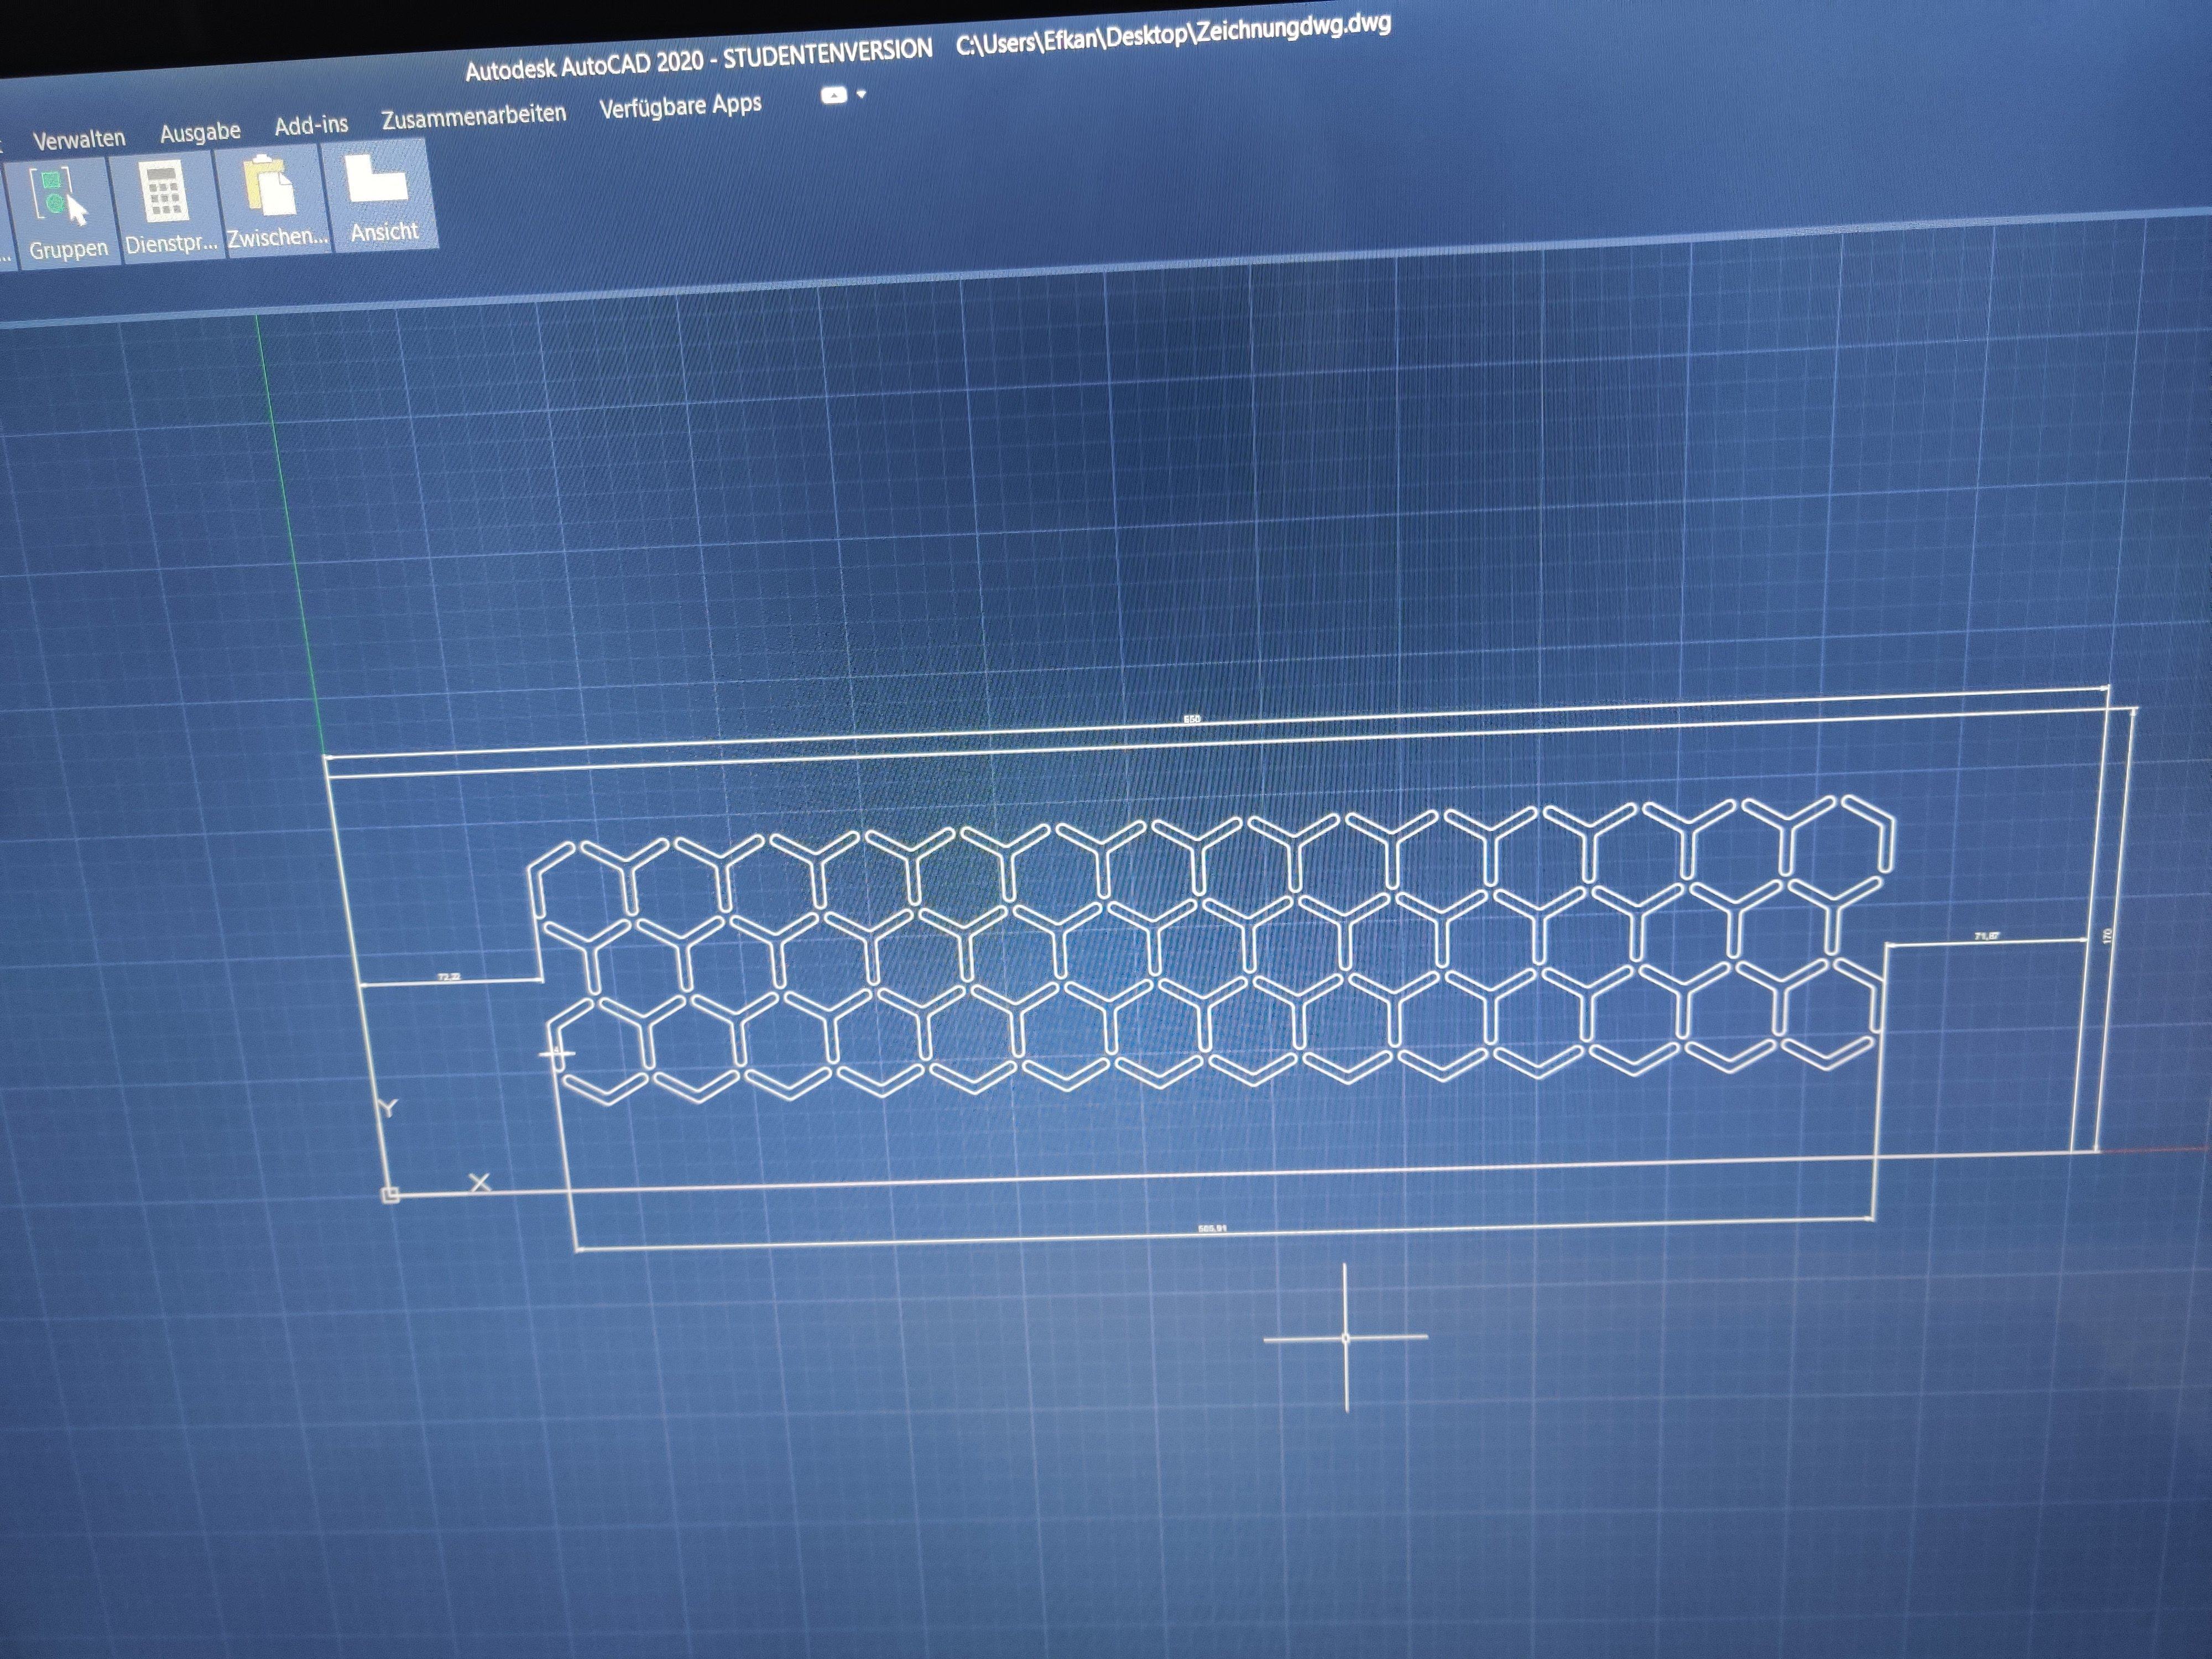Switch to the Ausgabe ribbon tab
The height and width of the screenshot is (1659, 2212).
coord(200,131)
